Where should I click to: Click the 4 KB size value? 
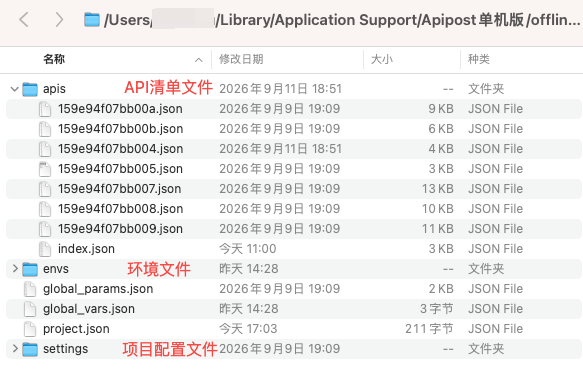click(x=441, y=149)
